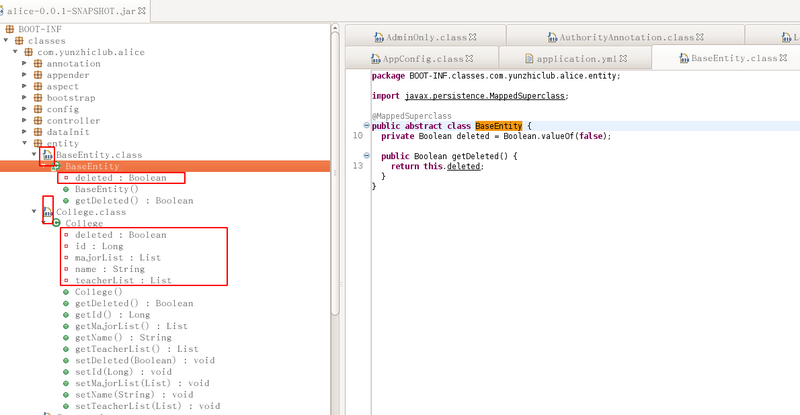Select the BaseEntity.class editor tab
This screenshot has height=415, width=800.
pyautogui.click(x=726, y=58)
